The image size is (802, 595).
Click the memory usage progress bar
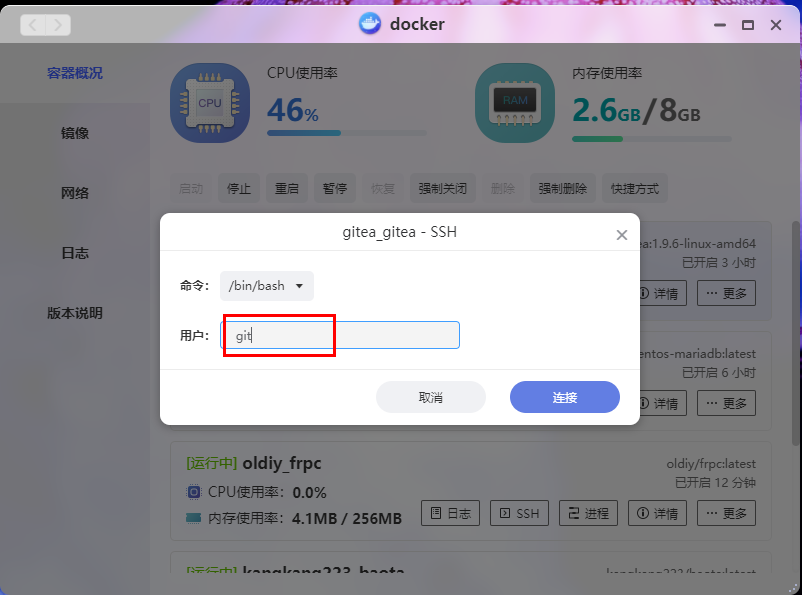point(652,139)
